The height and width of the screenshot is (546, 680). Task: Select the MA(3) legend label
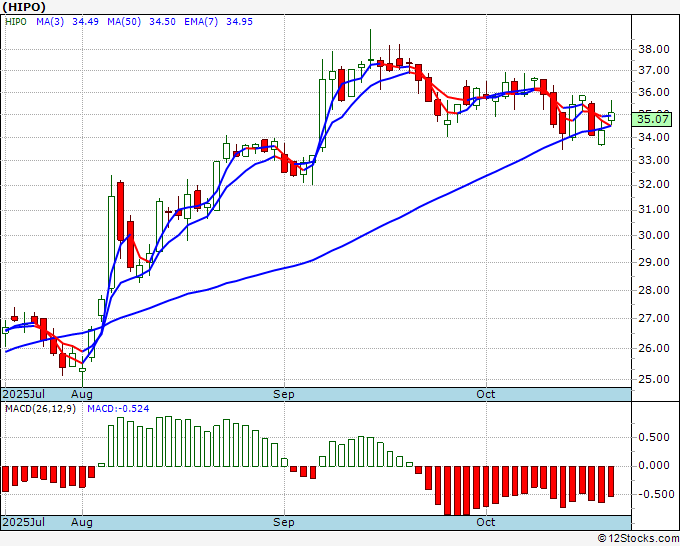point(50,22)
